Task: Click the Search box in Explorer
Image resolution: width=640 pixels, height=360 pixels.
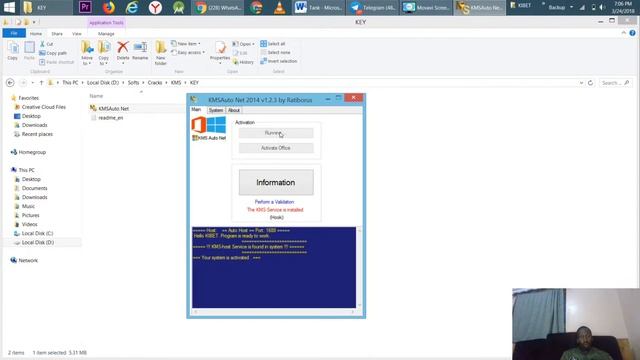Action: (x=616, y=83)
